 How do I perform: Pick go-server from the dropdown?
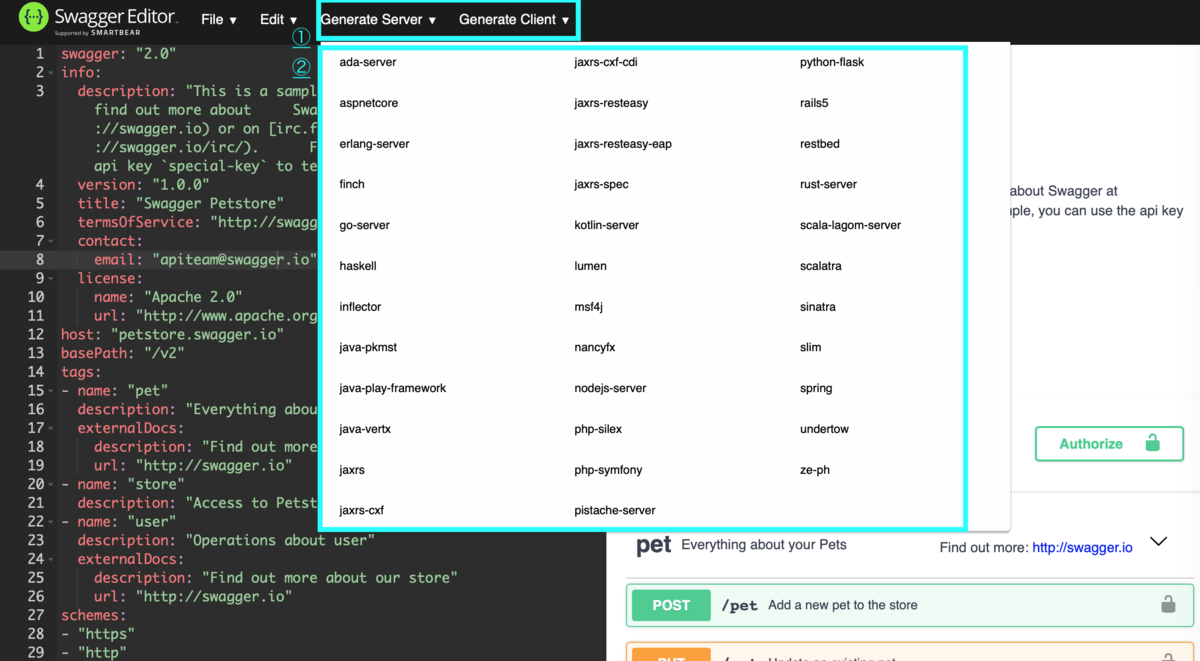(364, 225)
